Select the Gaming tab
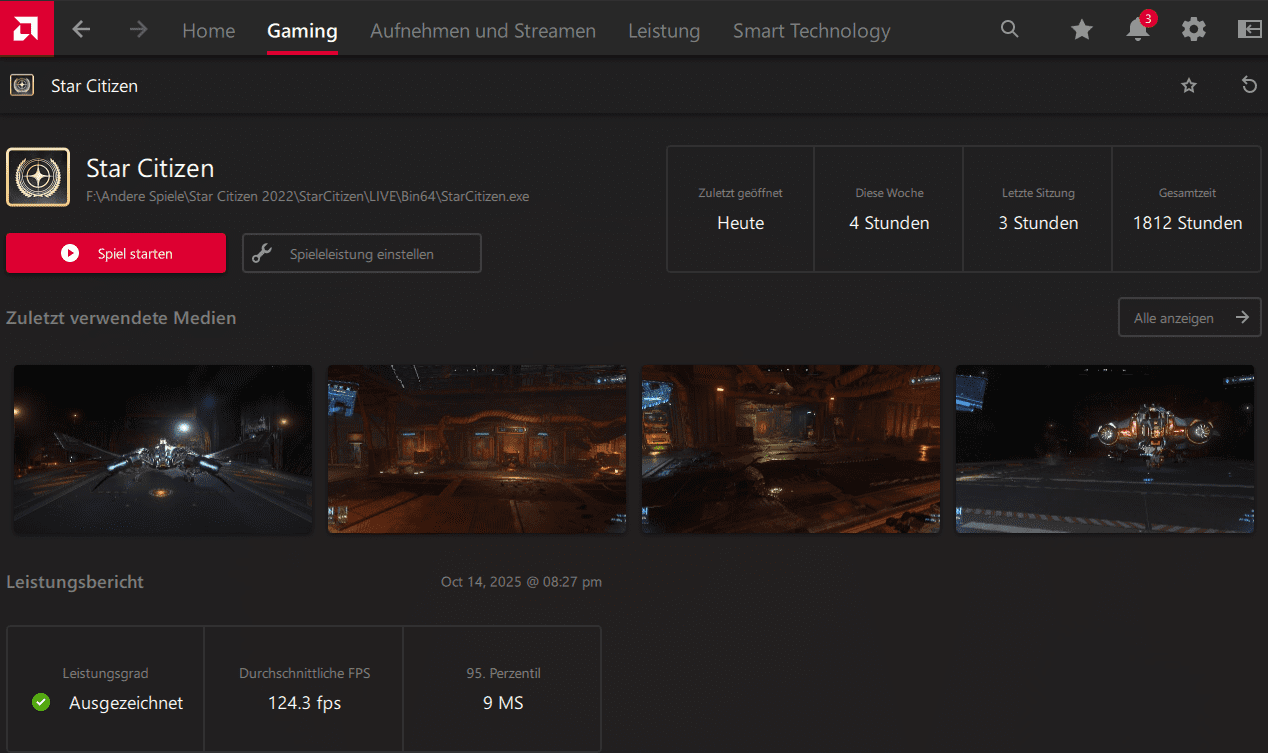1268x753 pixels. tap(302, 31)
